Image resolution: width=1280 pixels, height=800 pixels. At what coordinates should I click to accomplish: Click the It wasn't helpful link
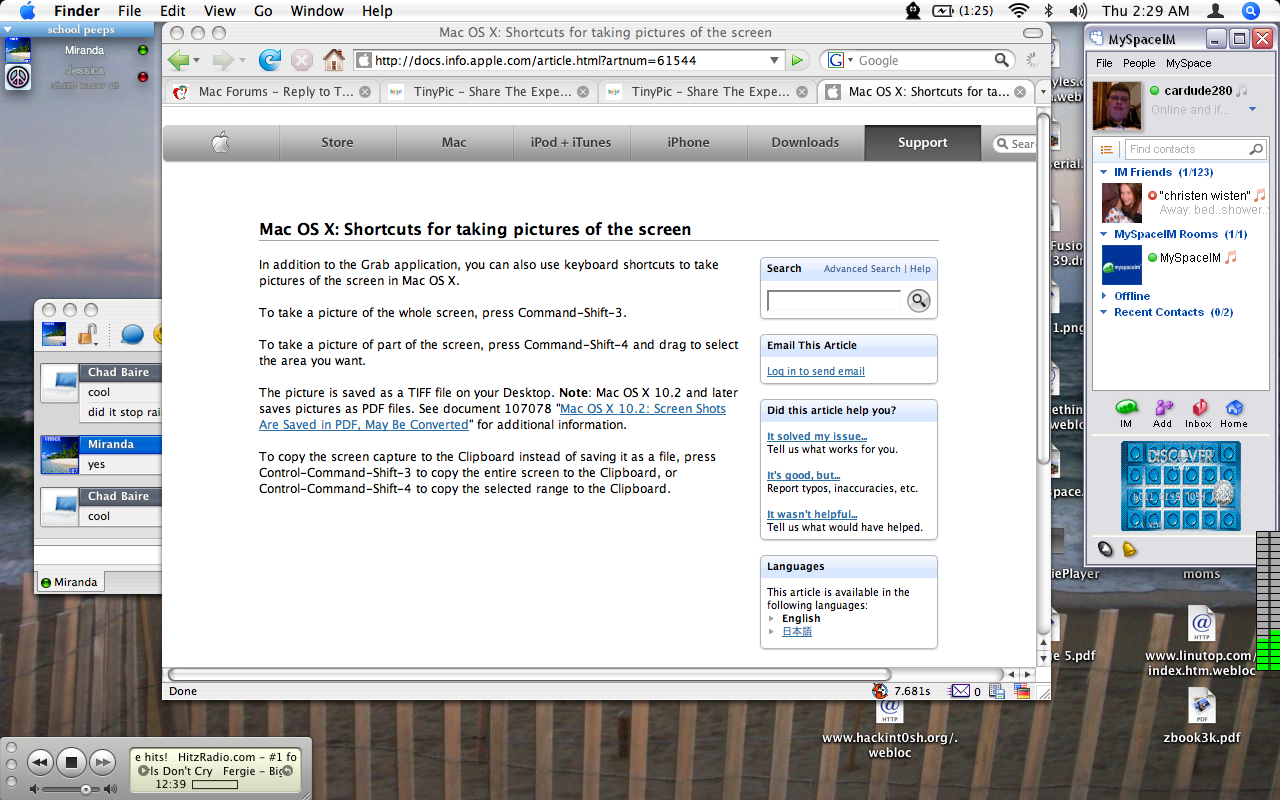(812, 514)
